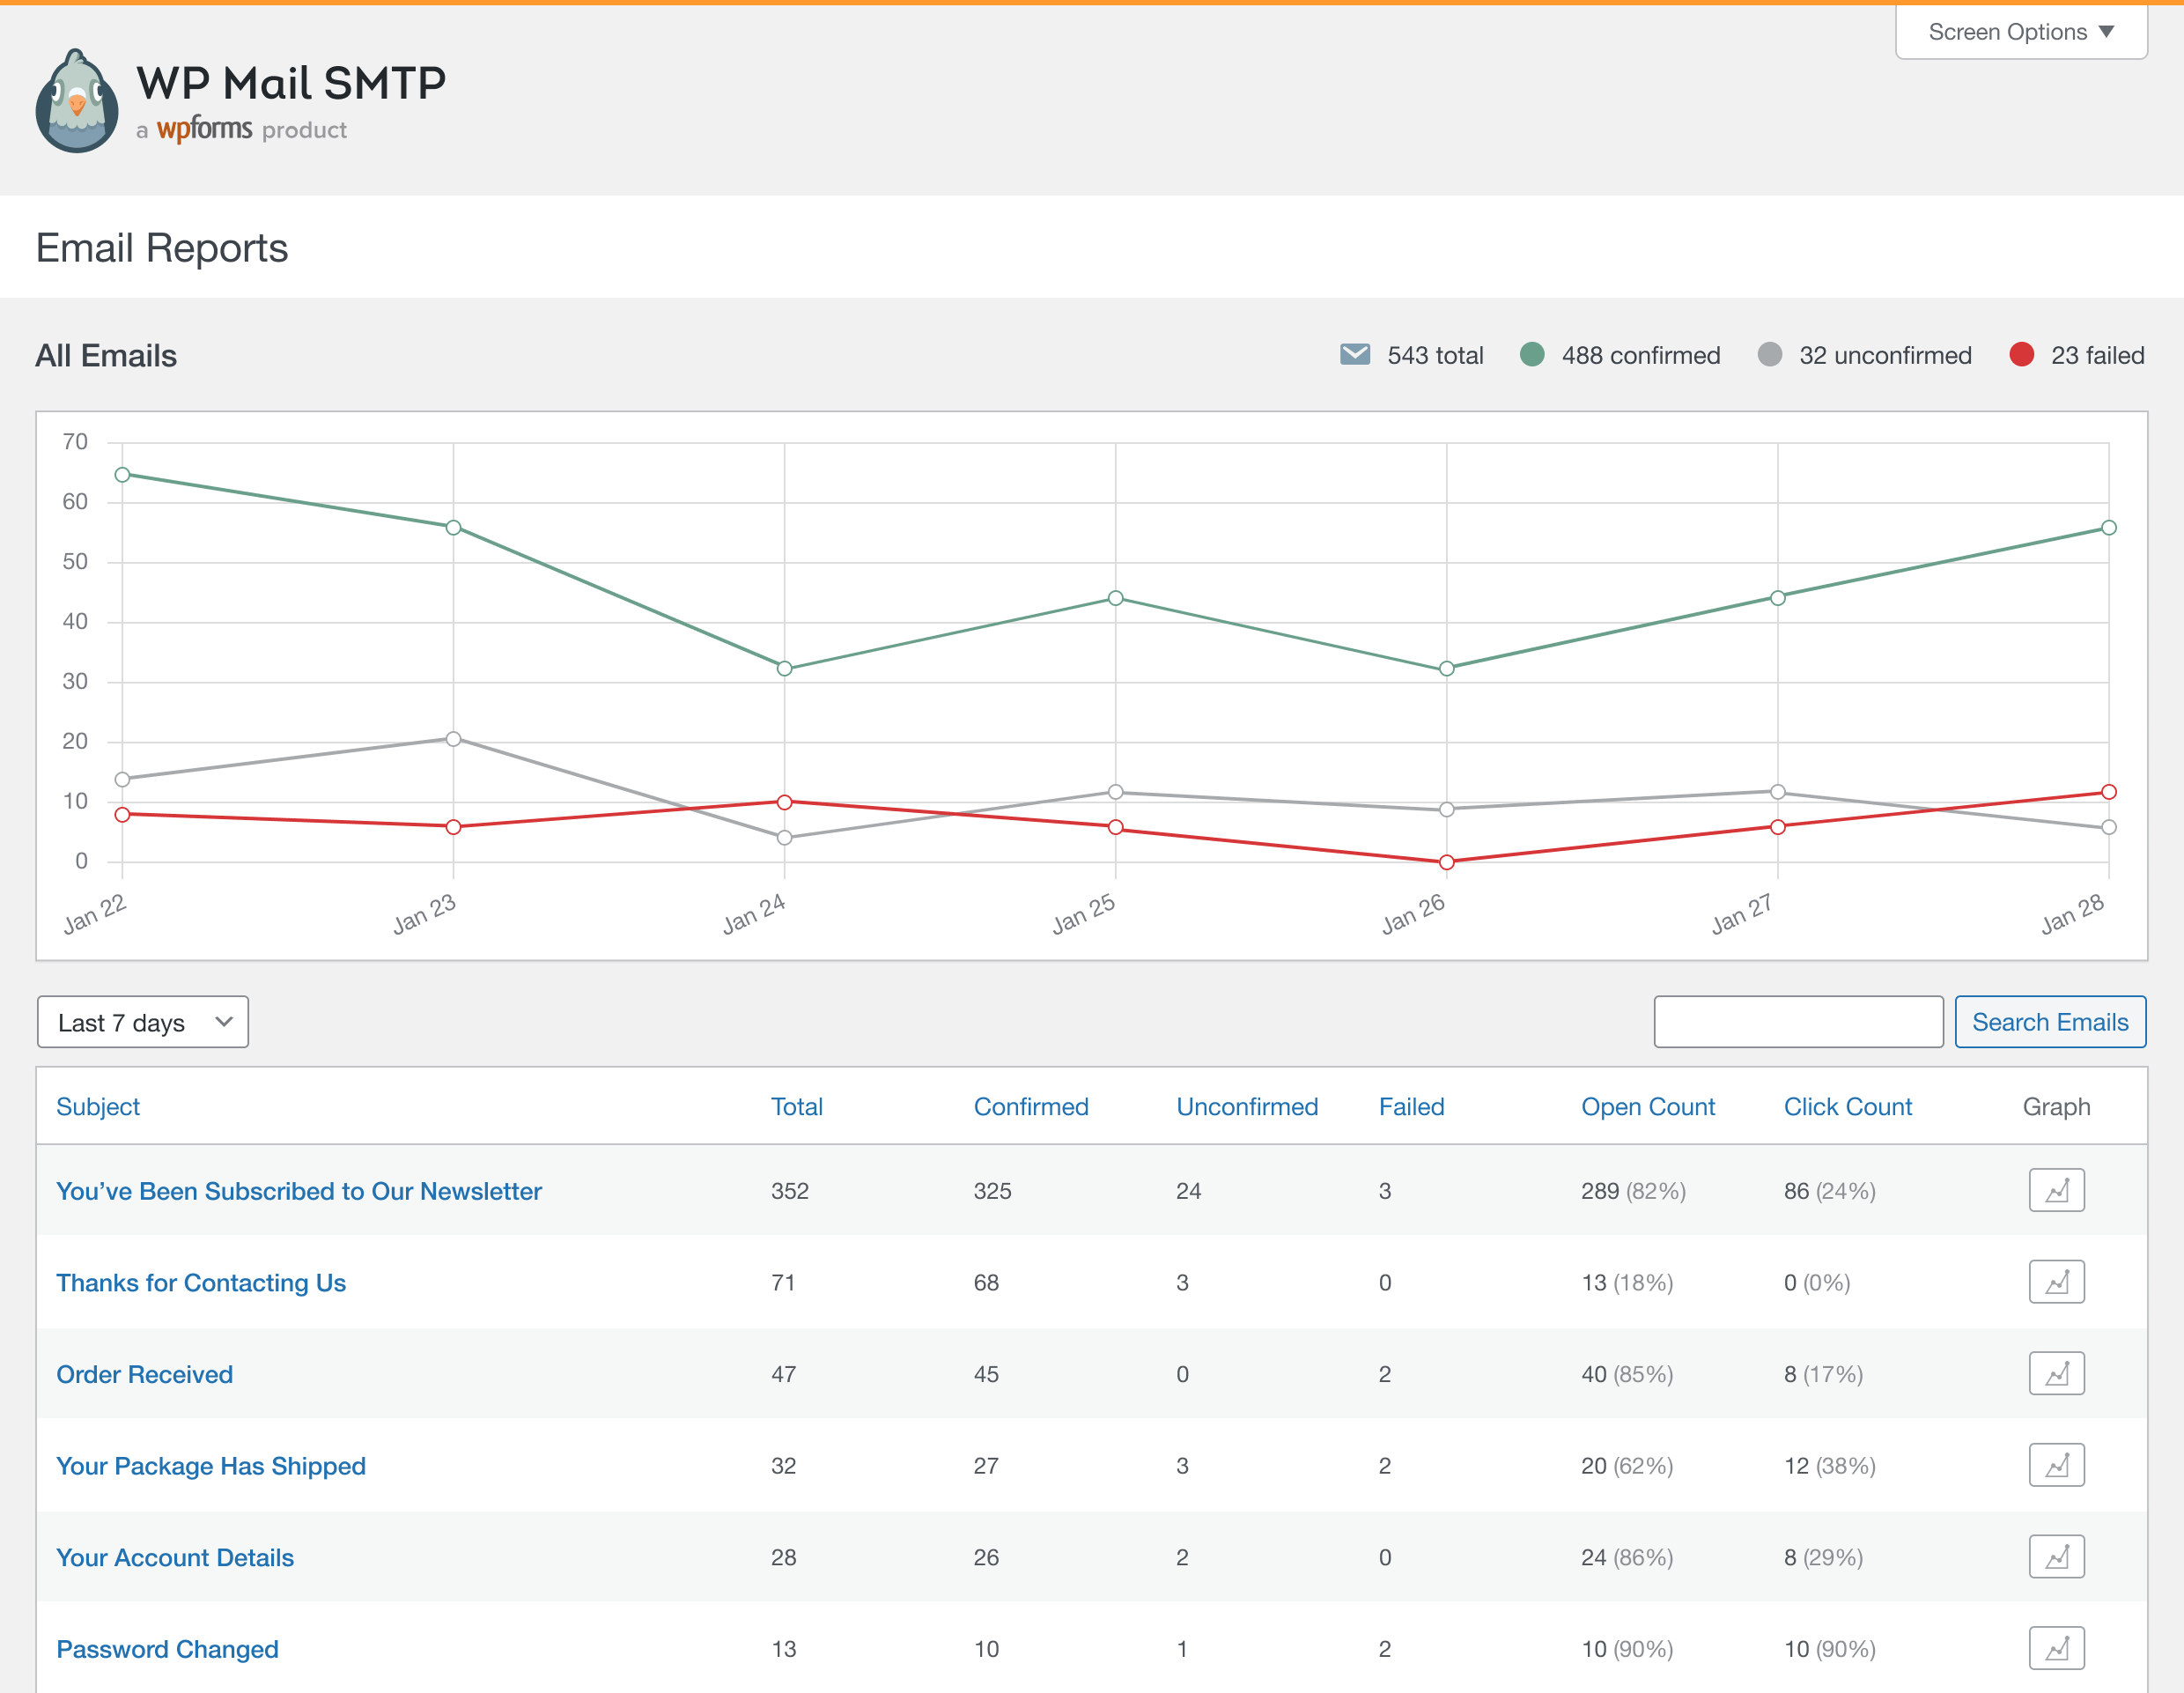Toggle the green confirmed legend dot
2184x1693 pixels.
(1531, 355)
